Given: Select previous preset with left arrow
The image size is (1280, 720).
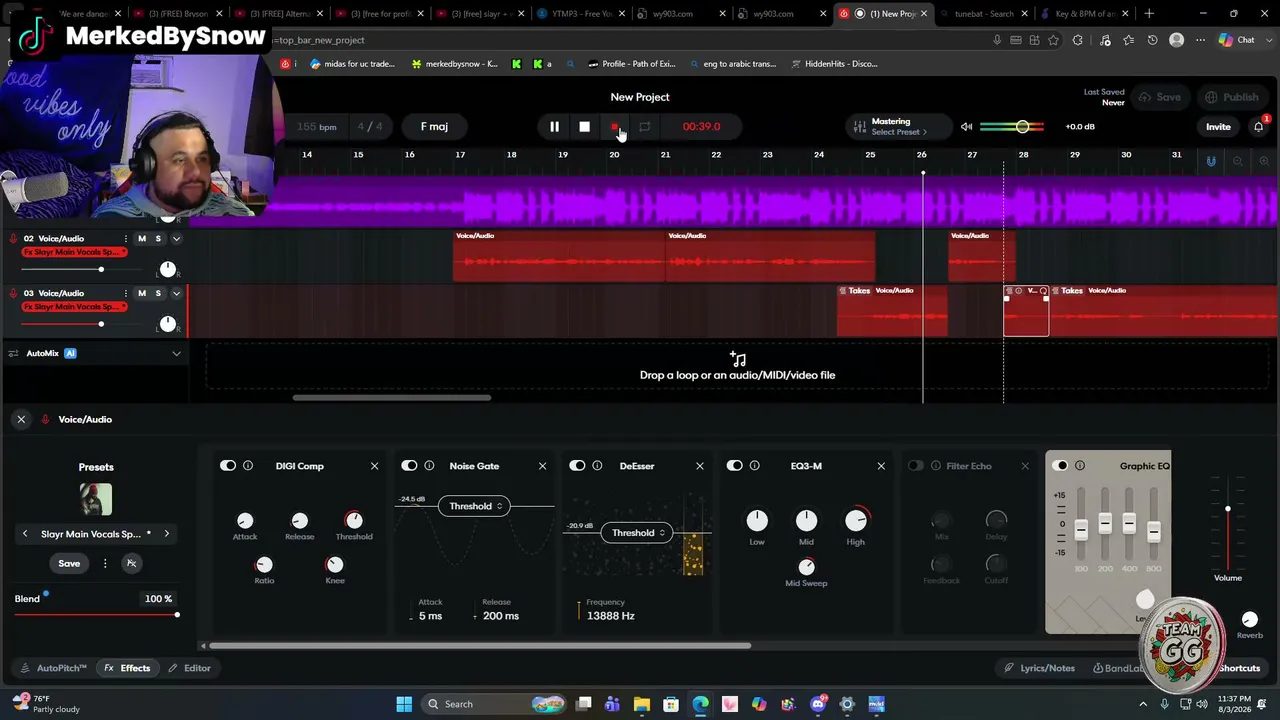Looking at the screenshot, I should pyautogui.click(x=25, y=534).
